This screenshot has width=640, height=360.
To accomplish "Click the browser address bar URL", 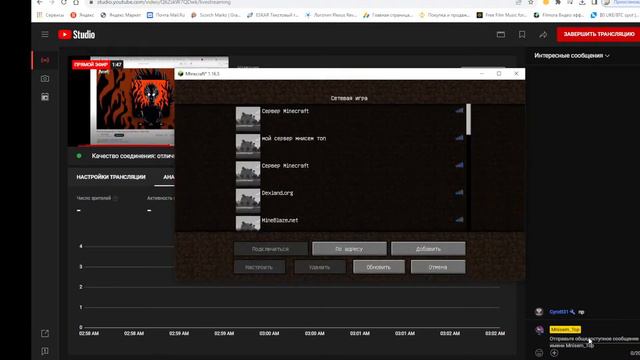I will [x=164, y=2].
